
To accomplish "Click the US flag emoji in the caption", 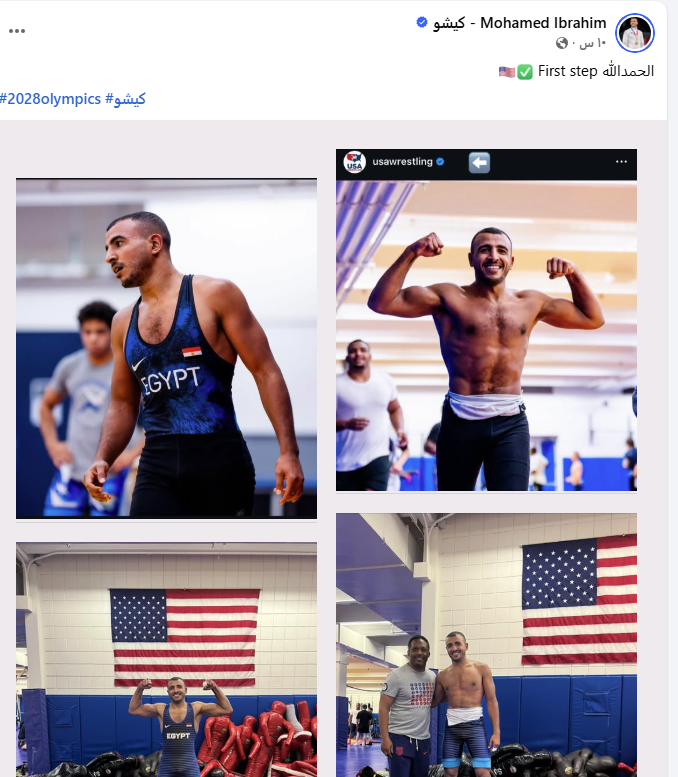I will pos(507,72).
